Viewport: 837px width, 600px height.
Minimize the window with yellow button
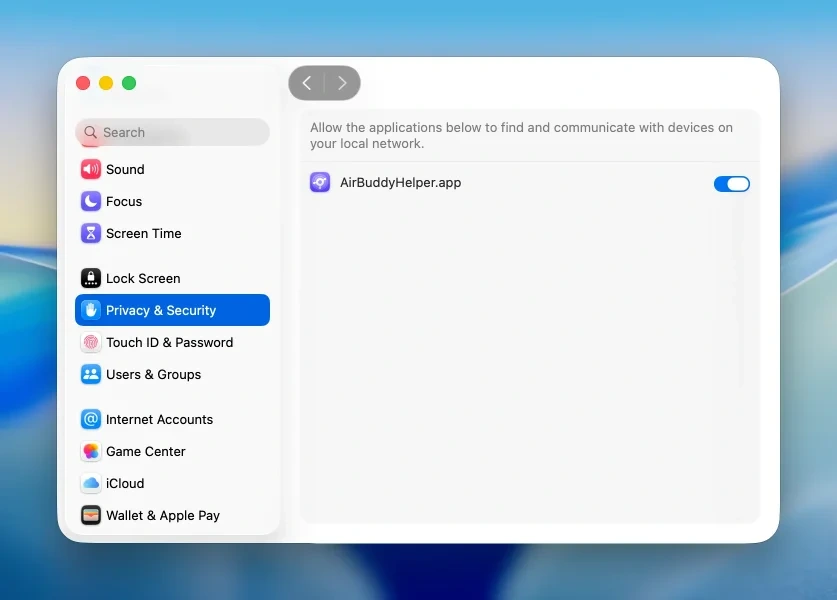point(106,83)
